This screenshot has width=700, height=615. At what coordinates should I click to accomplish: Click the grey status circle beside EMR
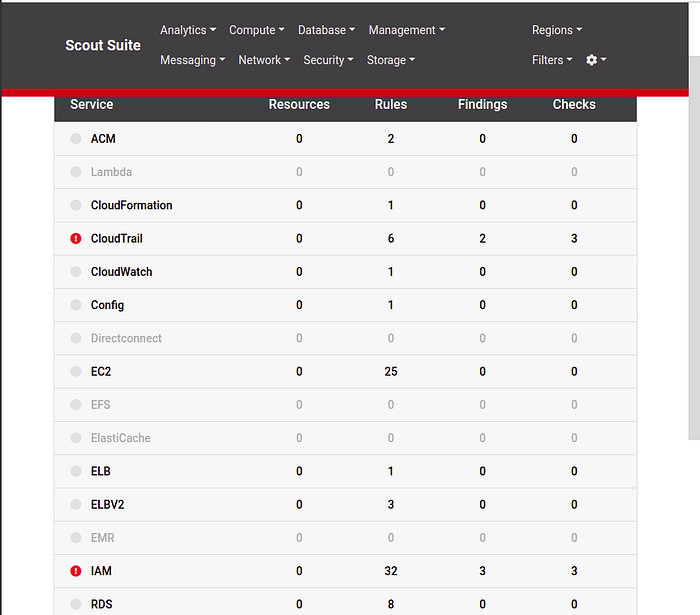(76, 538)
